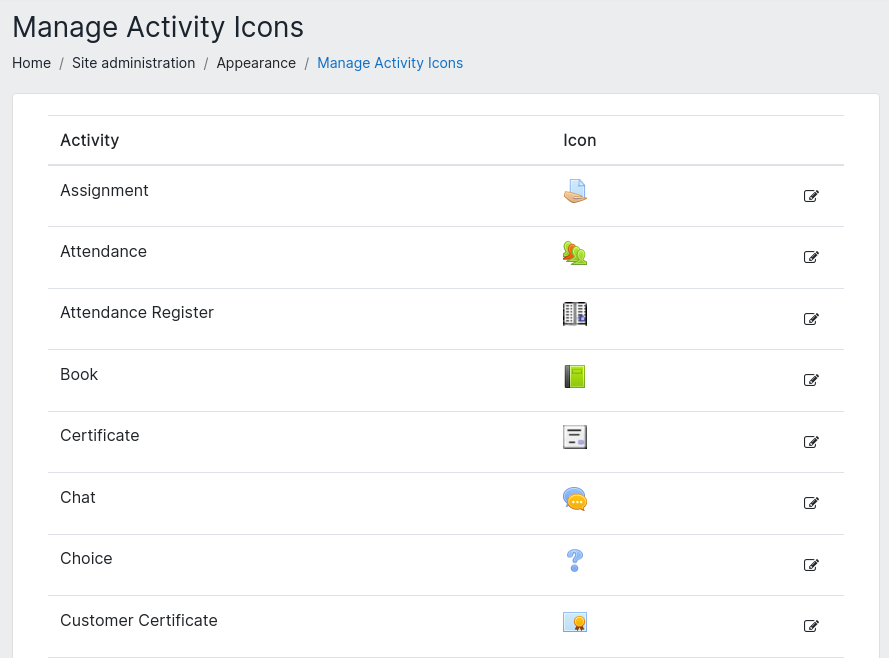
Task: Click the Activity column header
Action: click(90, 140)
